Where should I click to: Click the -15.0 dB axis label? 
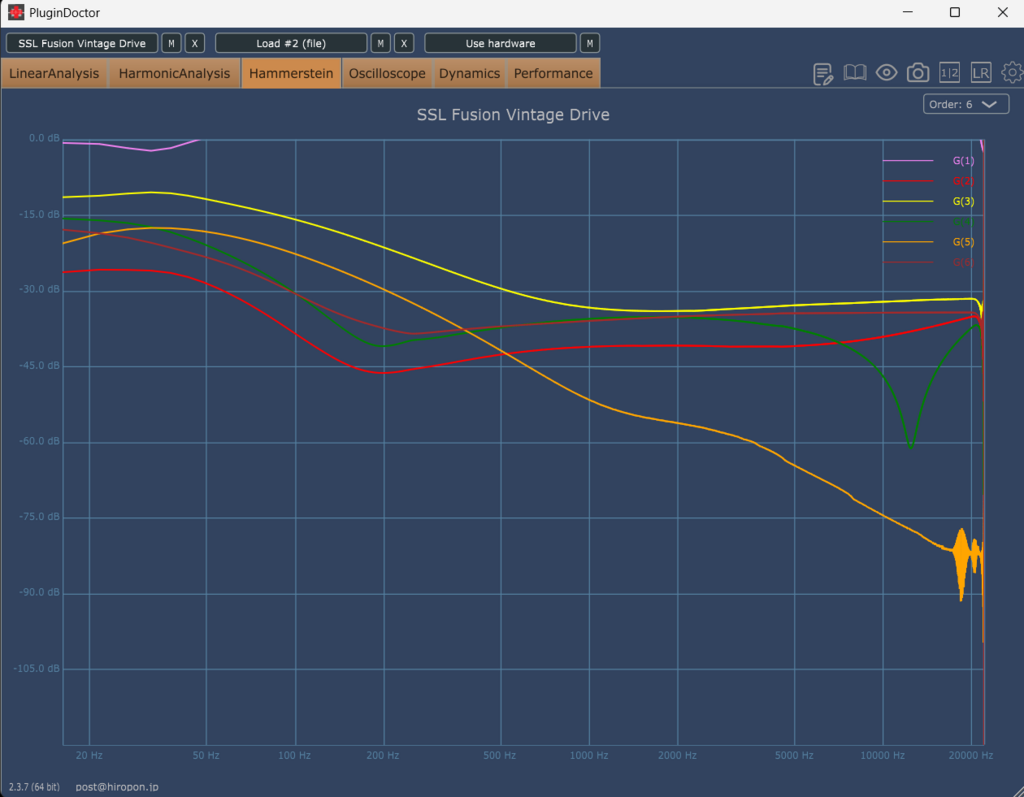click(x=39, y=214)
